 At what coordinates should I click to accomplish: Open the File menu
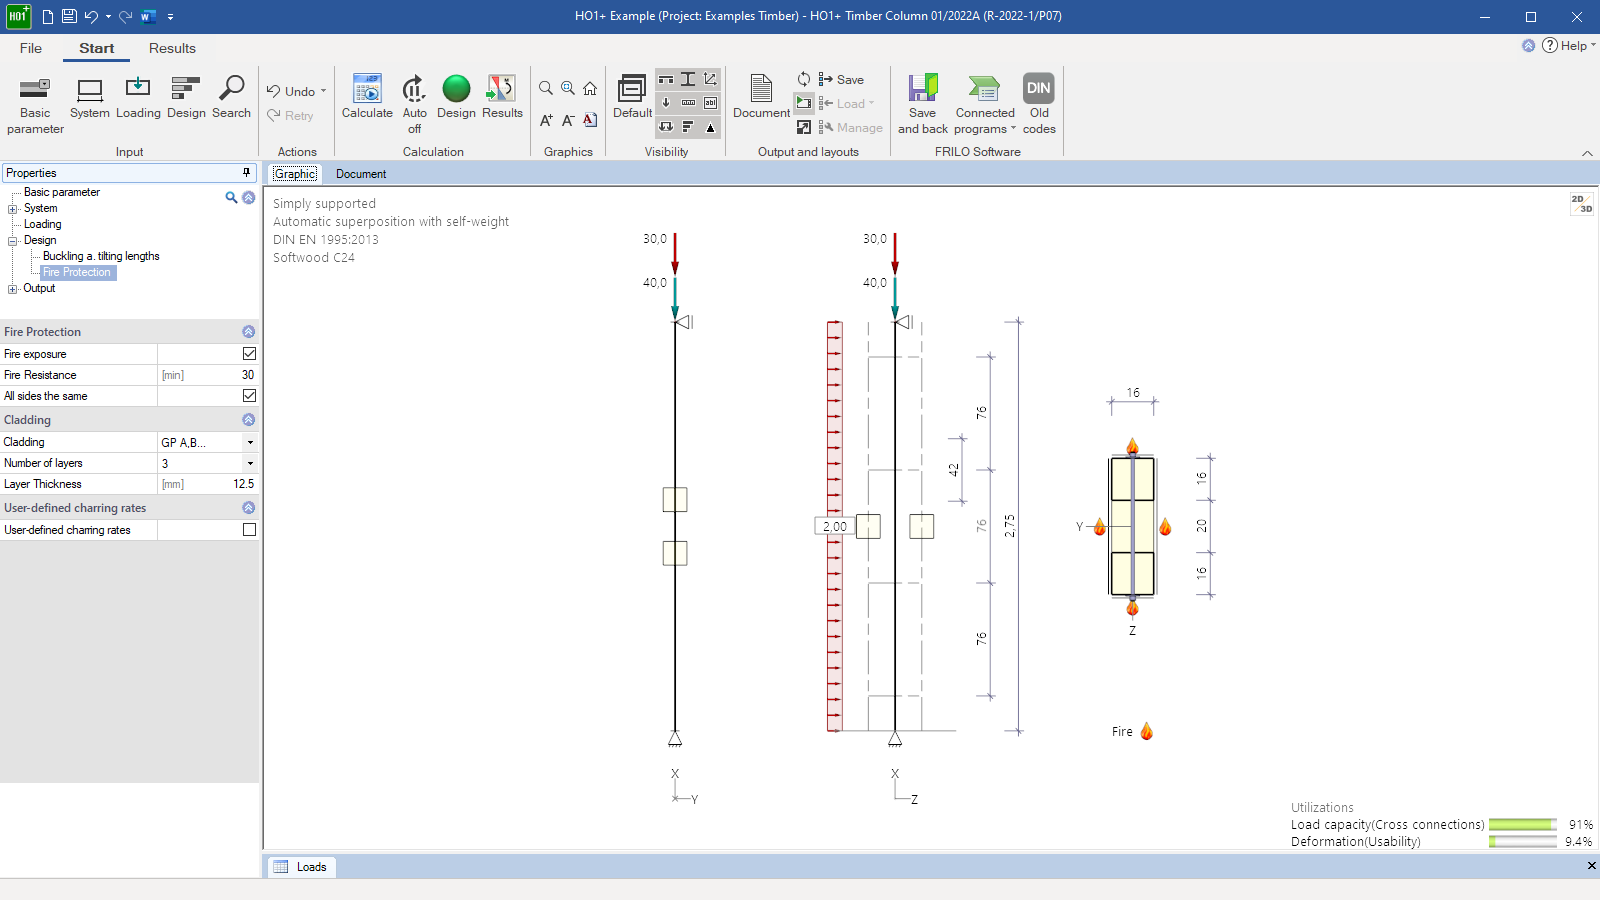[x=31, y=48]
